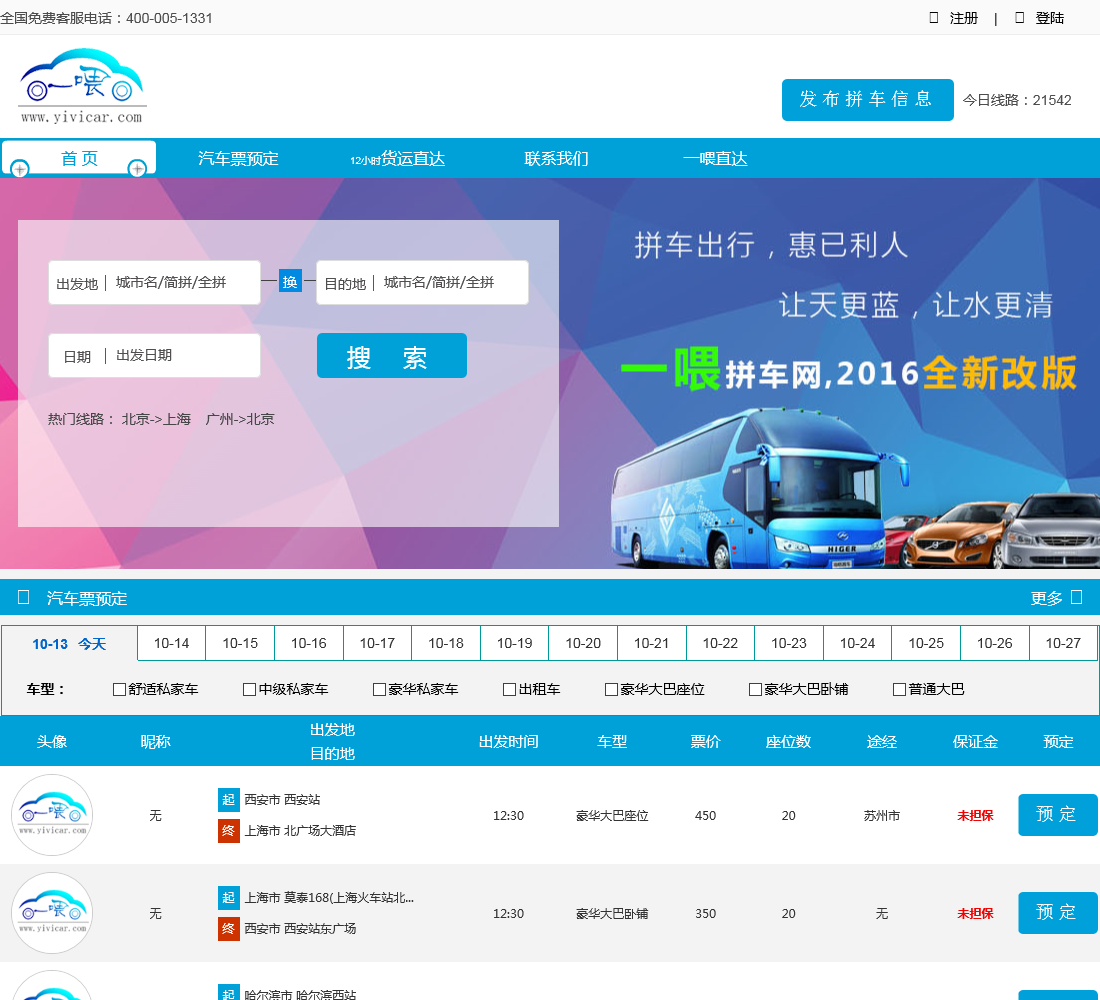This screenshot has height=1000, width=1100.
Task: Click the 终 icon for 西安市 西安站东广场
Action: (x=229, y=928)
